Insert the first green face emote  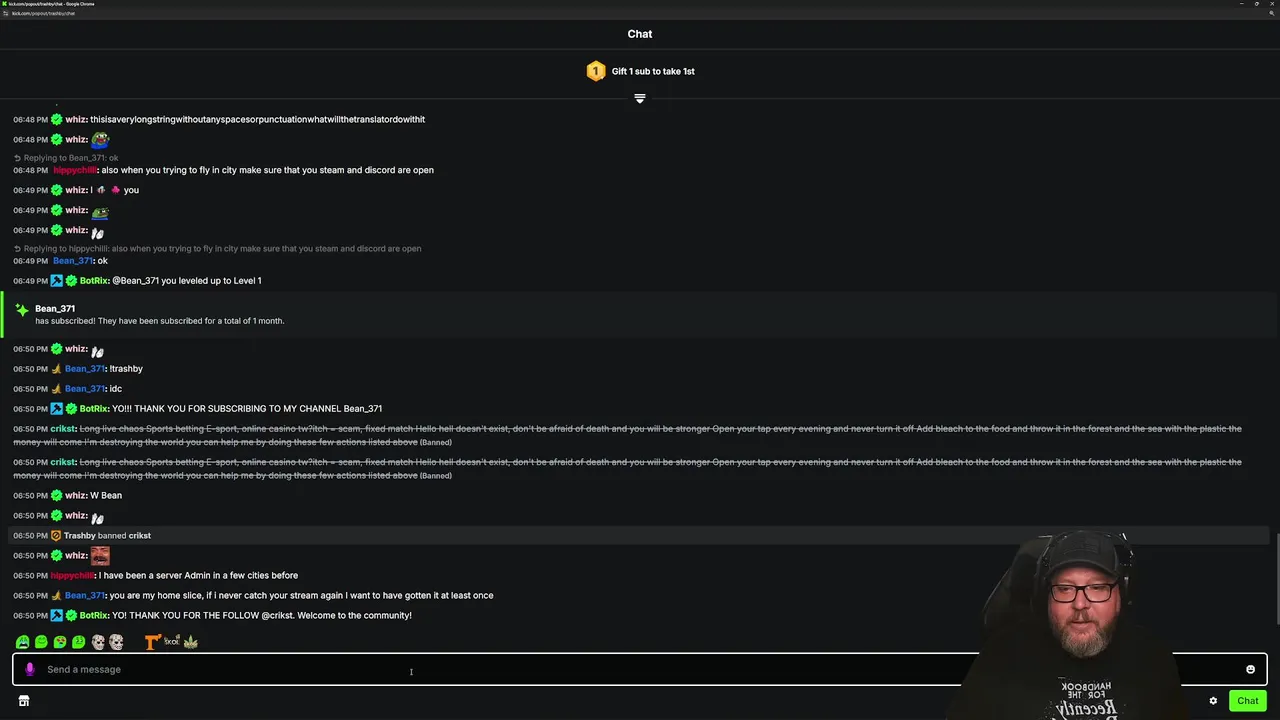pyautogui.click(x=22, y=642)
